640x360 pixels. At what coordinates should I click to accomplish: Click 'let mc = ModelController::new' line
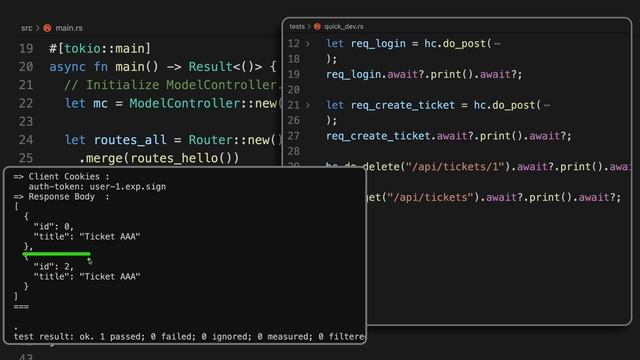tap(173, 103)
